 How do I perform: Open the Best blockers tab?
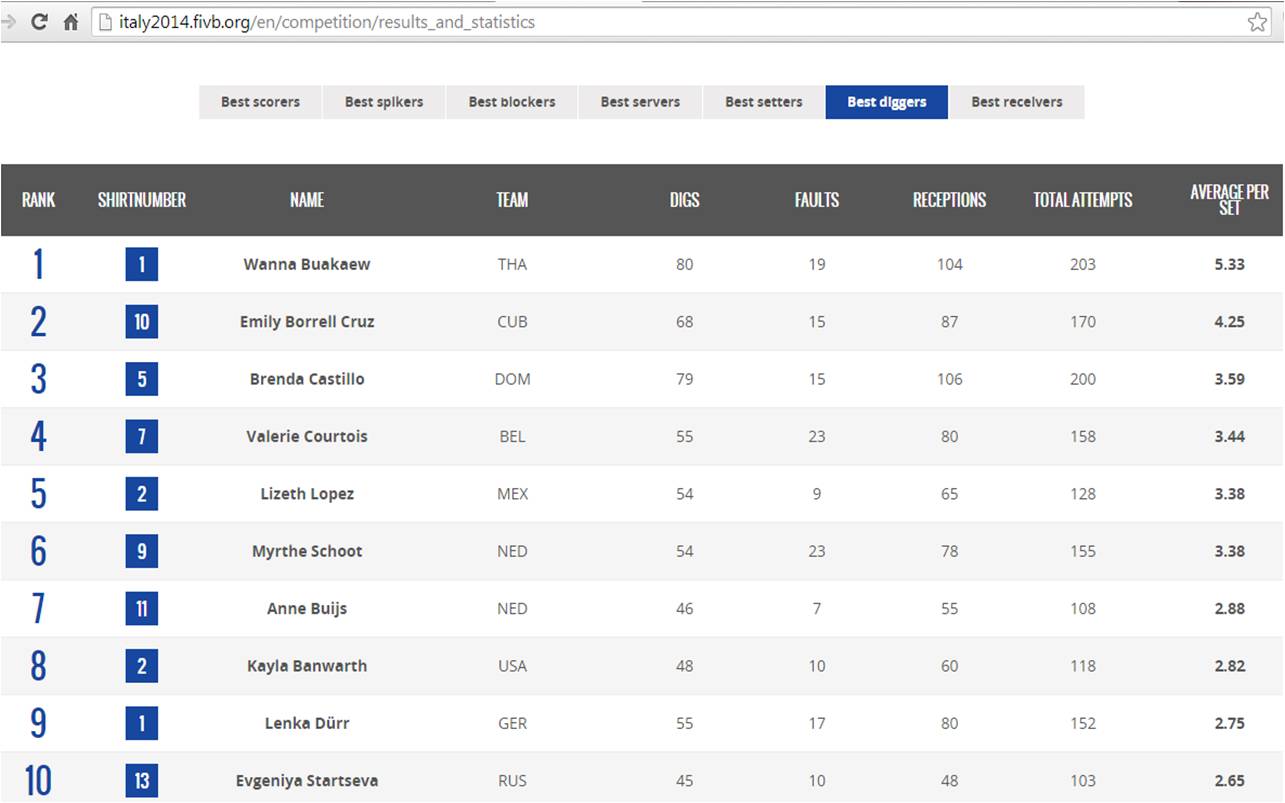pyautogui.click(x=512, y=102)
